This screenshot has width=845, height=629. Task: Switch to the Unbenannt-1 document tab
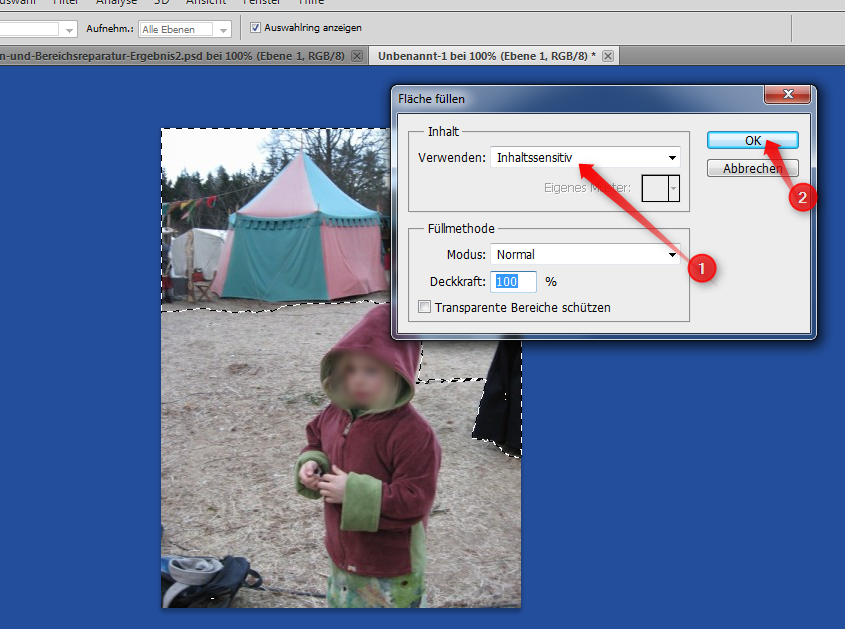(485, 56)
